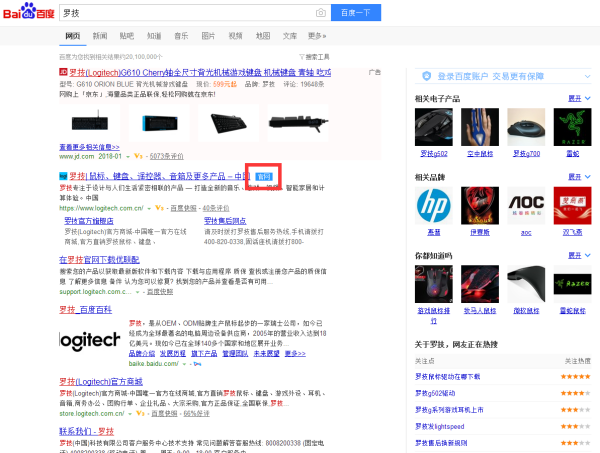600x453 pixels.
Task: Open 罗技_百度百科 result
Action: [85, 310]
